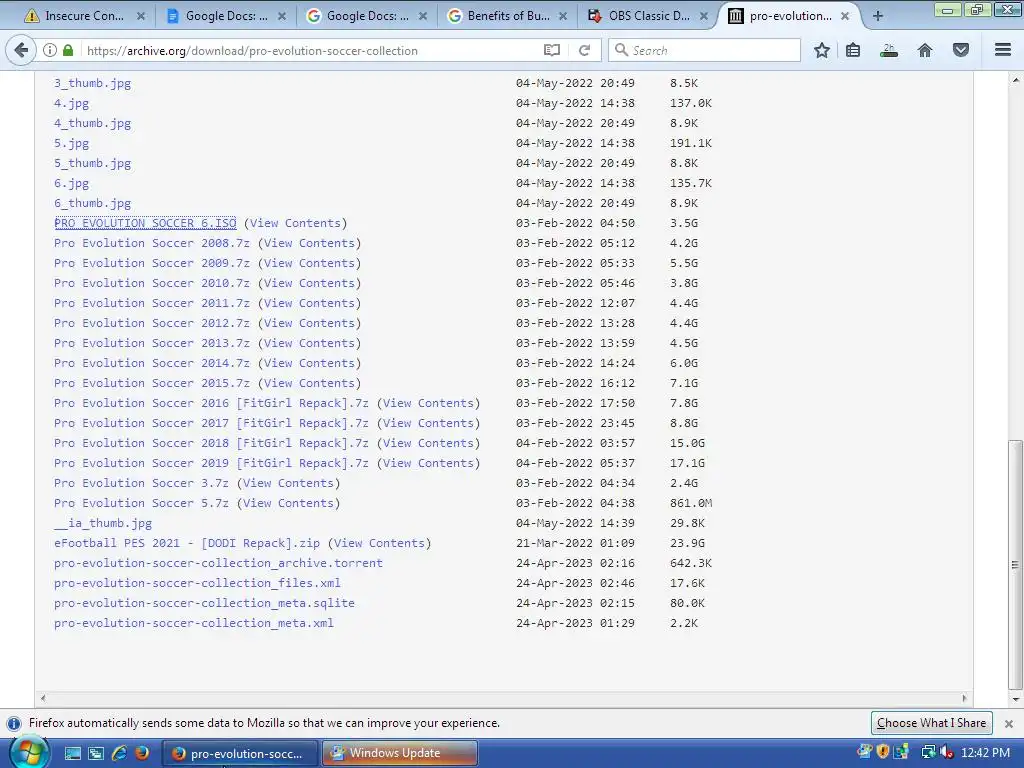
Task: Reload the page with the refresh icon
Action: [x=584, y=50]
